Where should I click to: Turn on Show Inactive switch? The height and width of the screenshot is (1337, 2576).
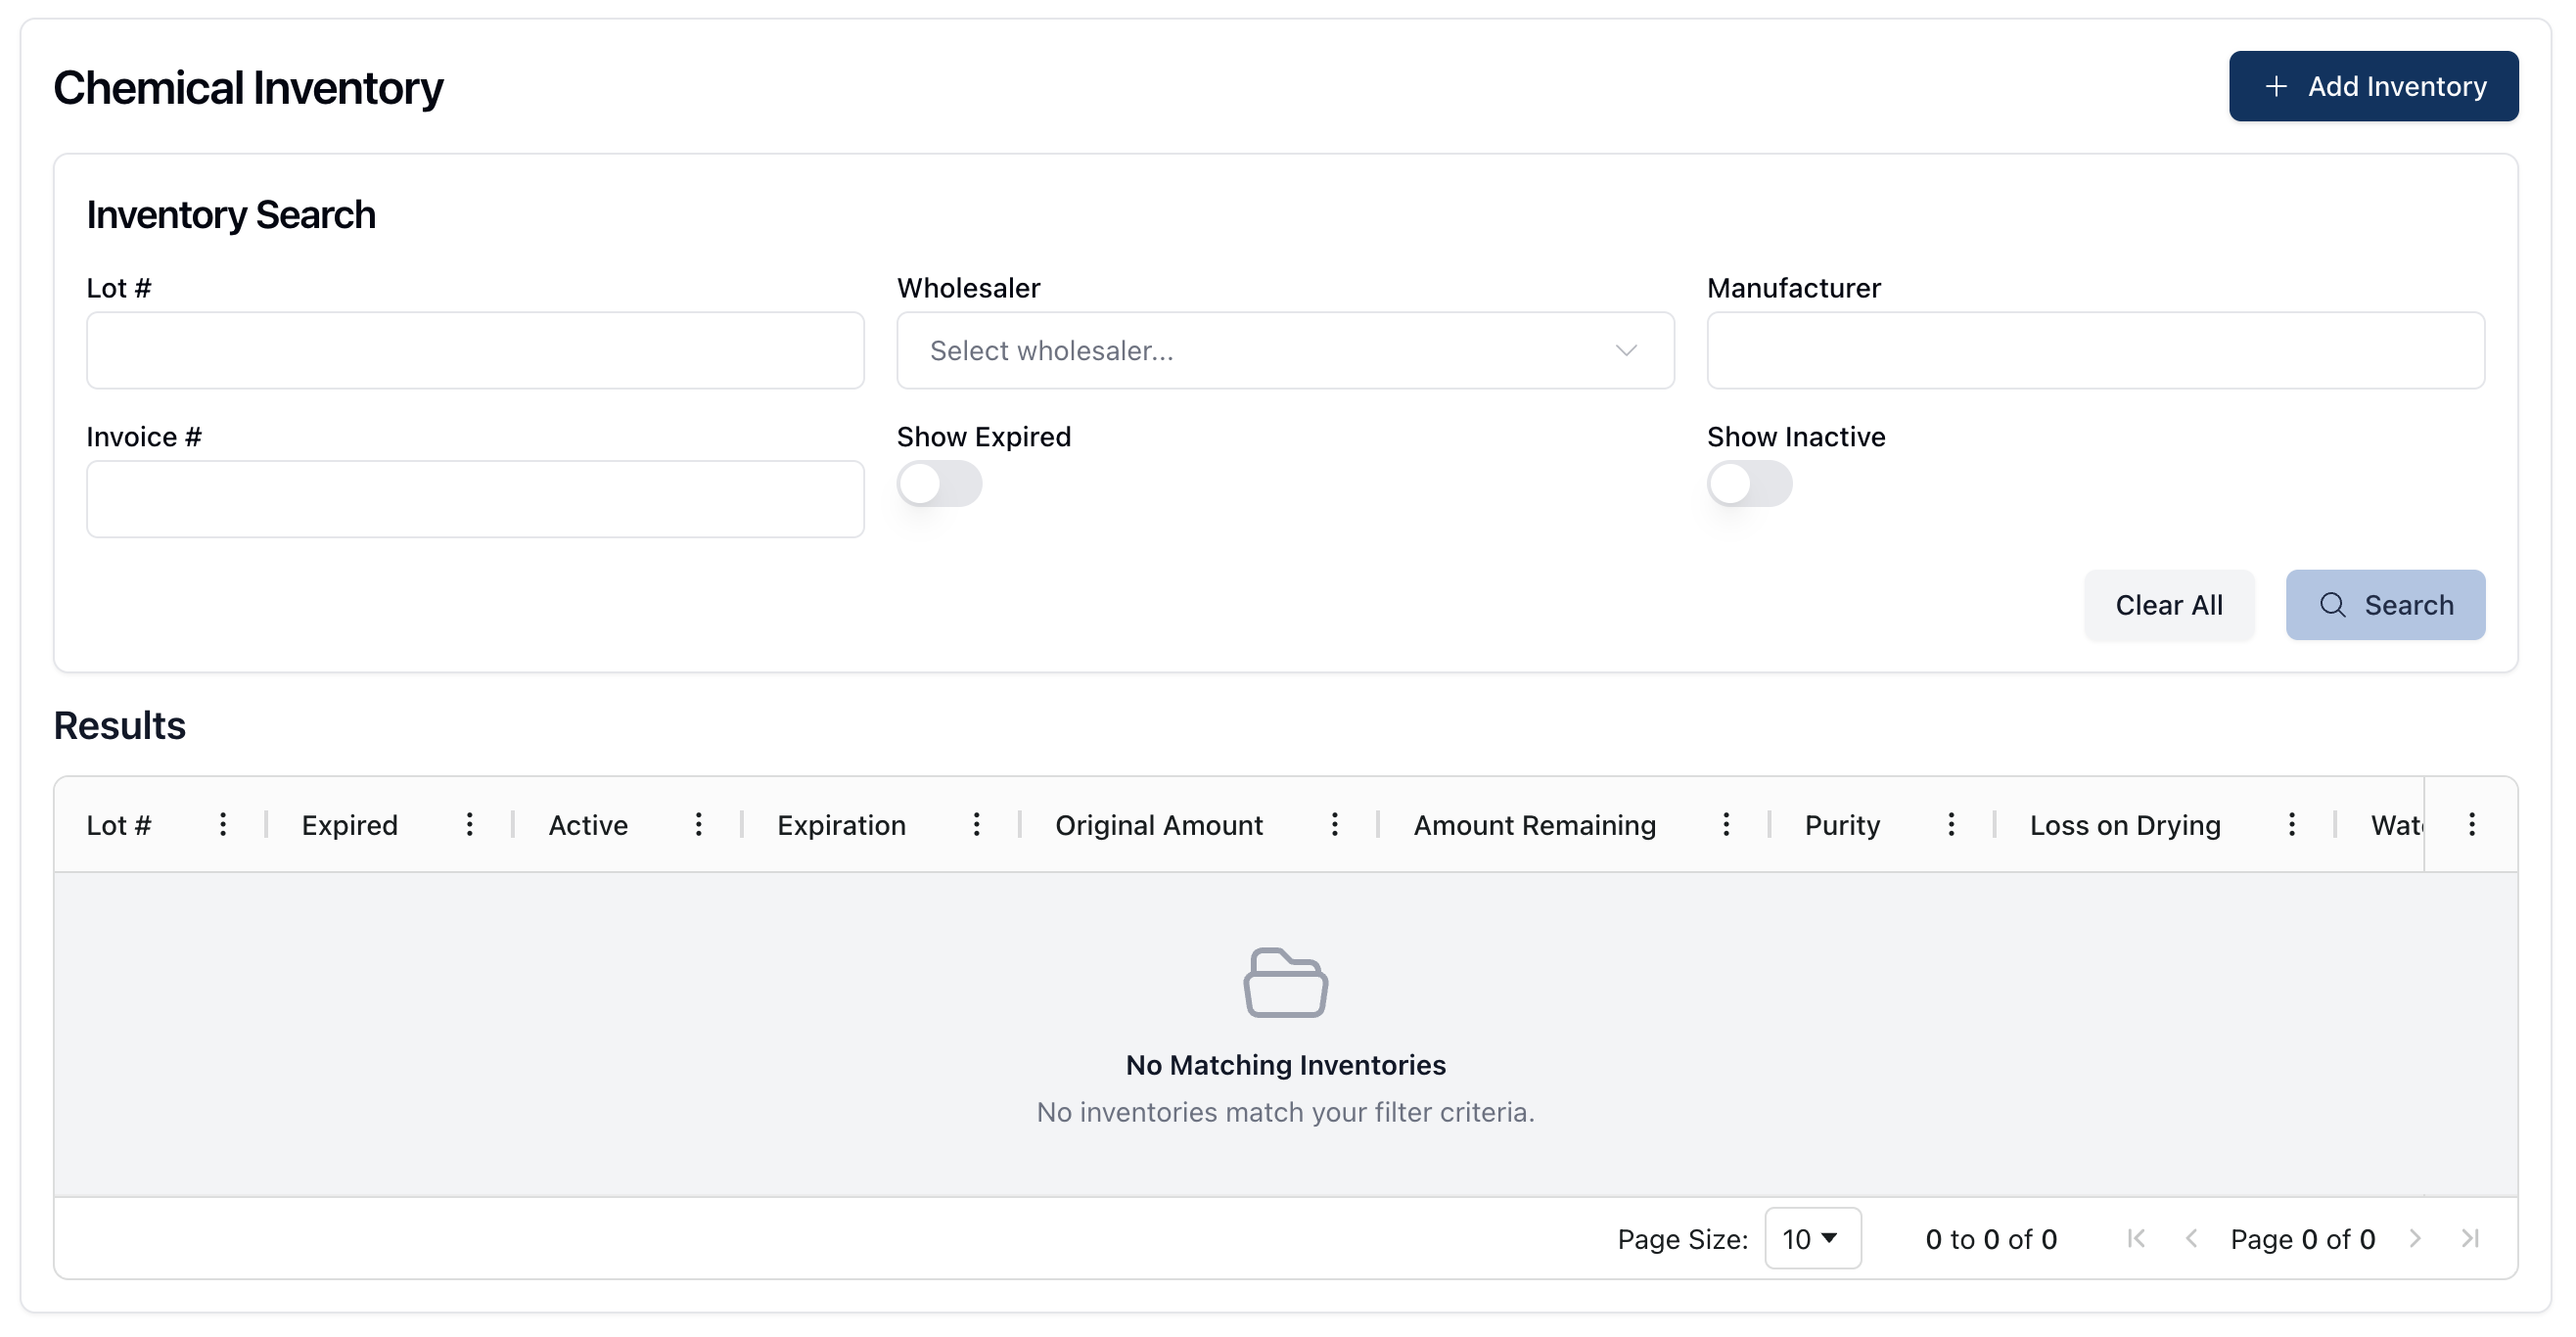tap(1748, 484)
